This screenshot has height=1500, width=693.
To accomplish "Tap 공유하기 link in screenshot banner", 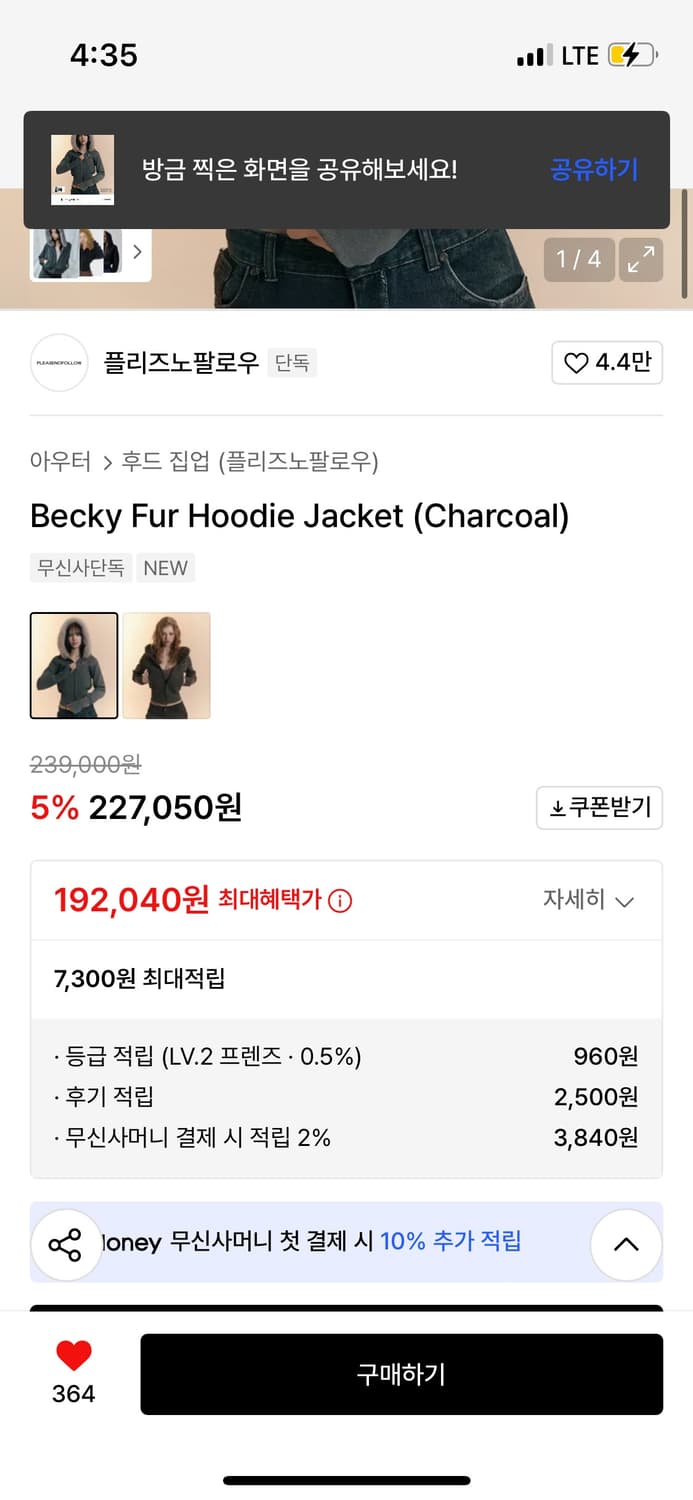I will [x=594, y=170].
